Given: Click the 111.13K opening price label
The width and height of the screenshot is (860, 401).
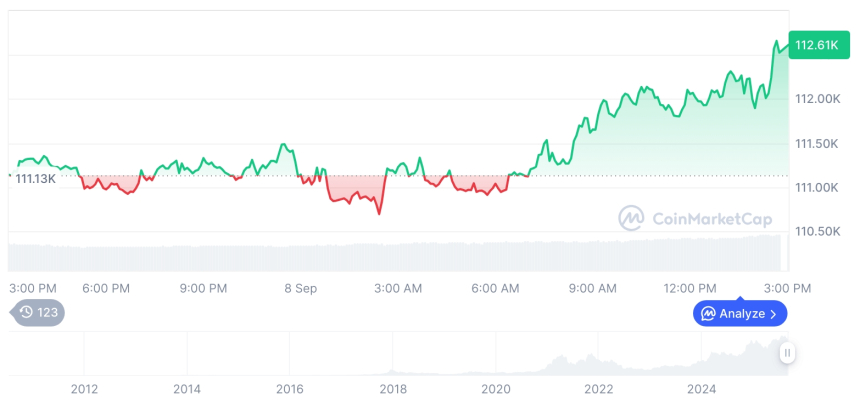Looking at the screenshot, I should 35,178.
